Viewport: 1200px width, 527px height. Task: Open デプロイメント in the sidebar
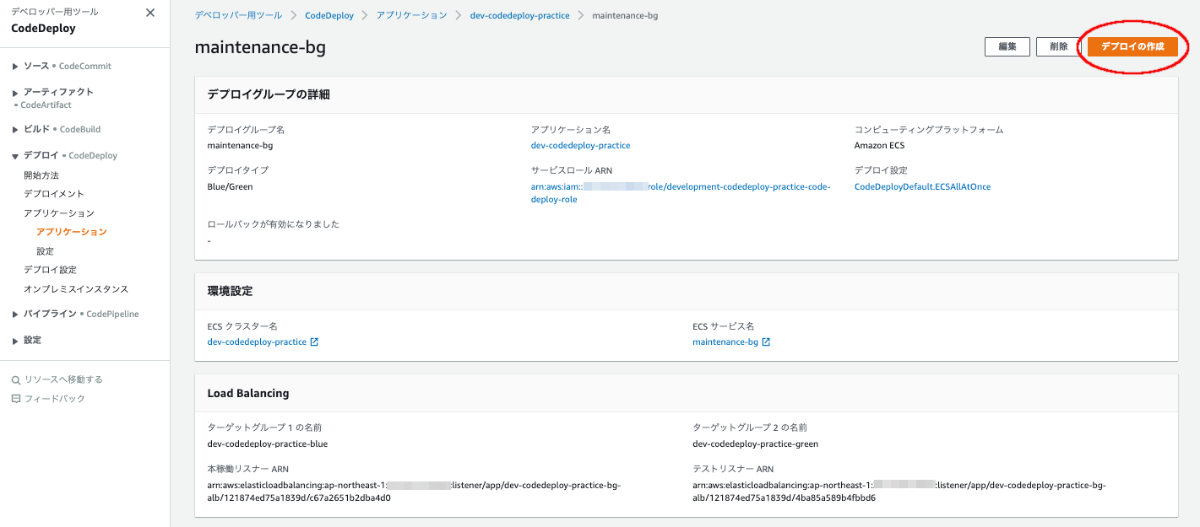(54, 194)
